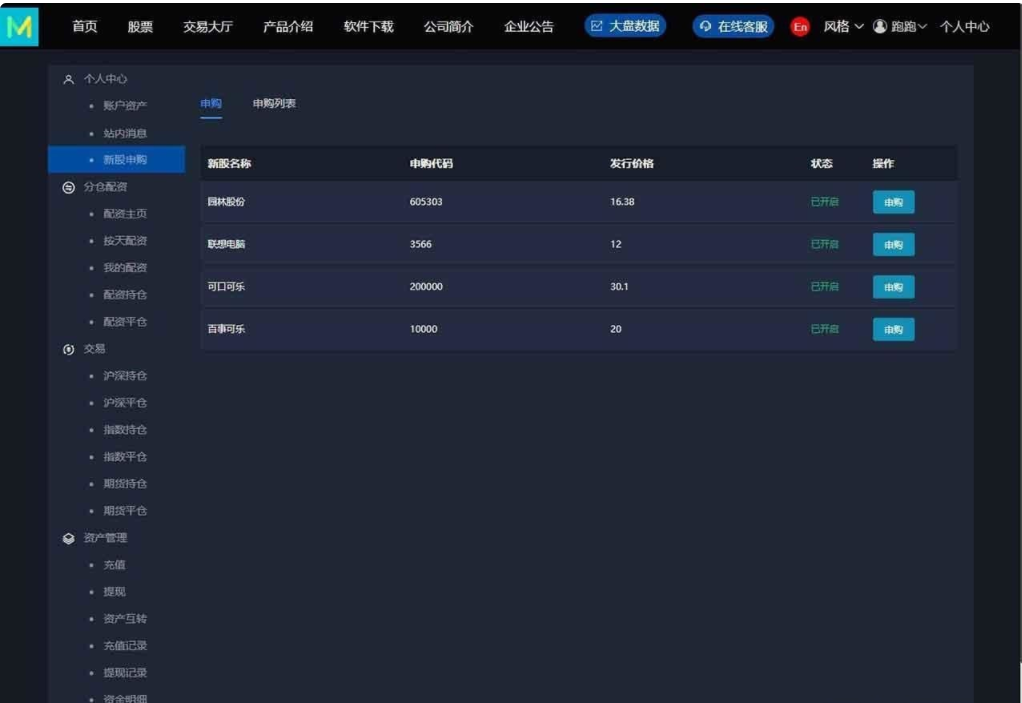Click the 个人中心 person icon in sidebar
The image size is (1022, 703).
(68, 79)
